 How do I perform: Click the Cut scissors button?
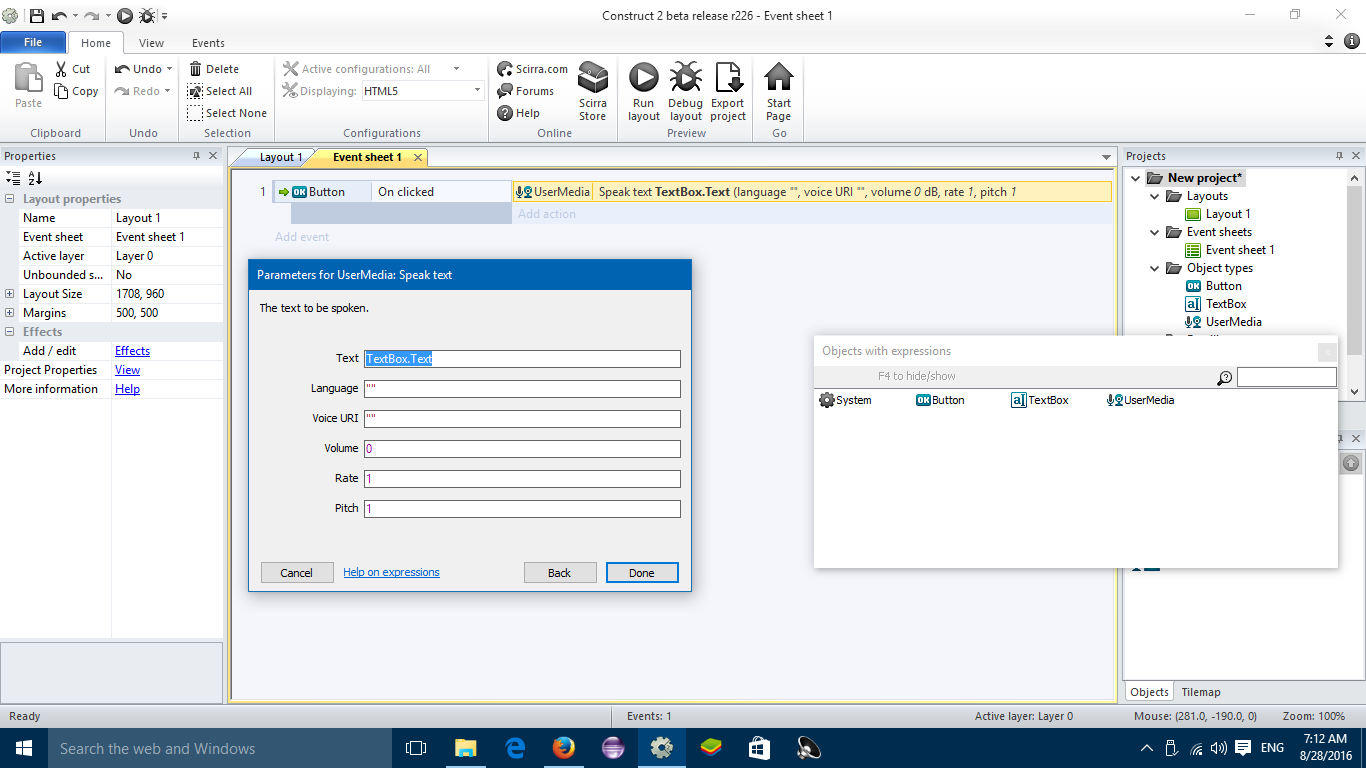coord(72,69)
